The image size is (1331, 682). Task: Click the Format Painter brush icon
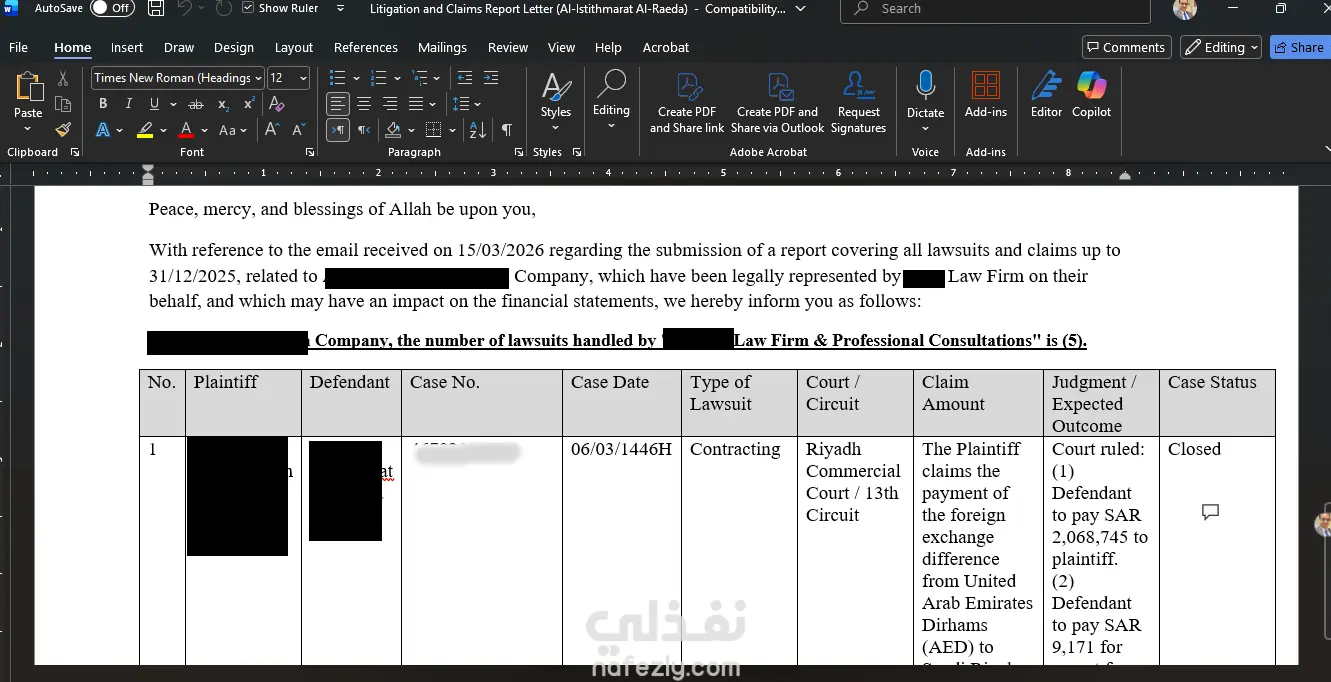[x=63, y=130]
